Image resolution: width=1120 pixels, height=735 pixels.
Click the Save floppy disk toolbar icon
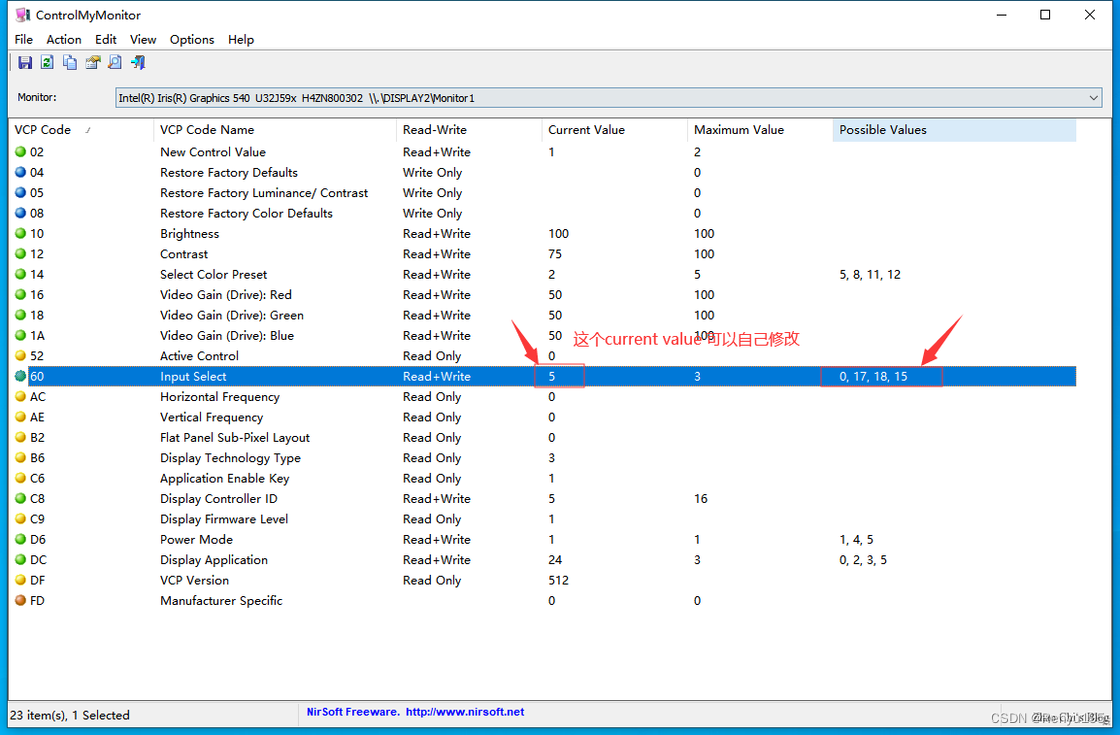[x=25, y=63]
